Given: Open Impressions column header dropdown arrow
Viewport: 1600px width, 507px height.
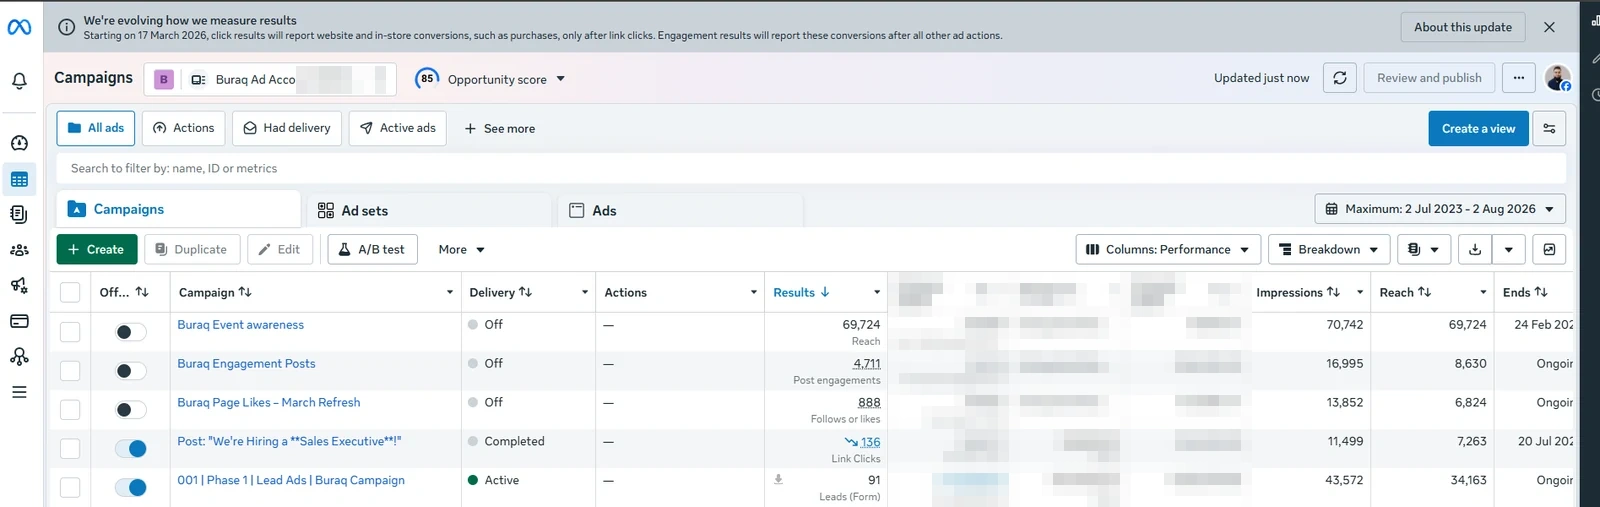Looking at the screenshot, I should 1359,292.
